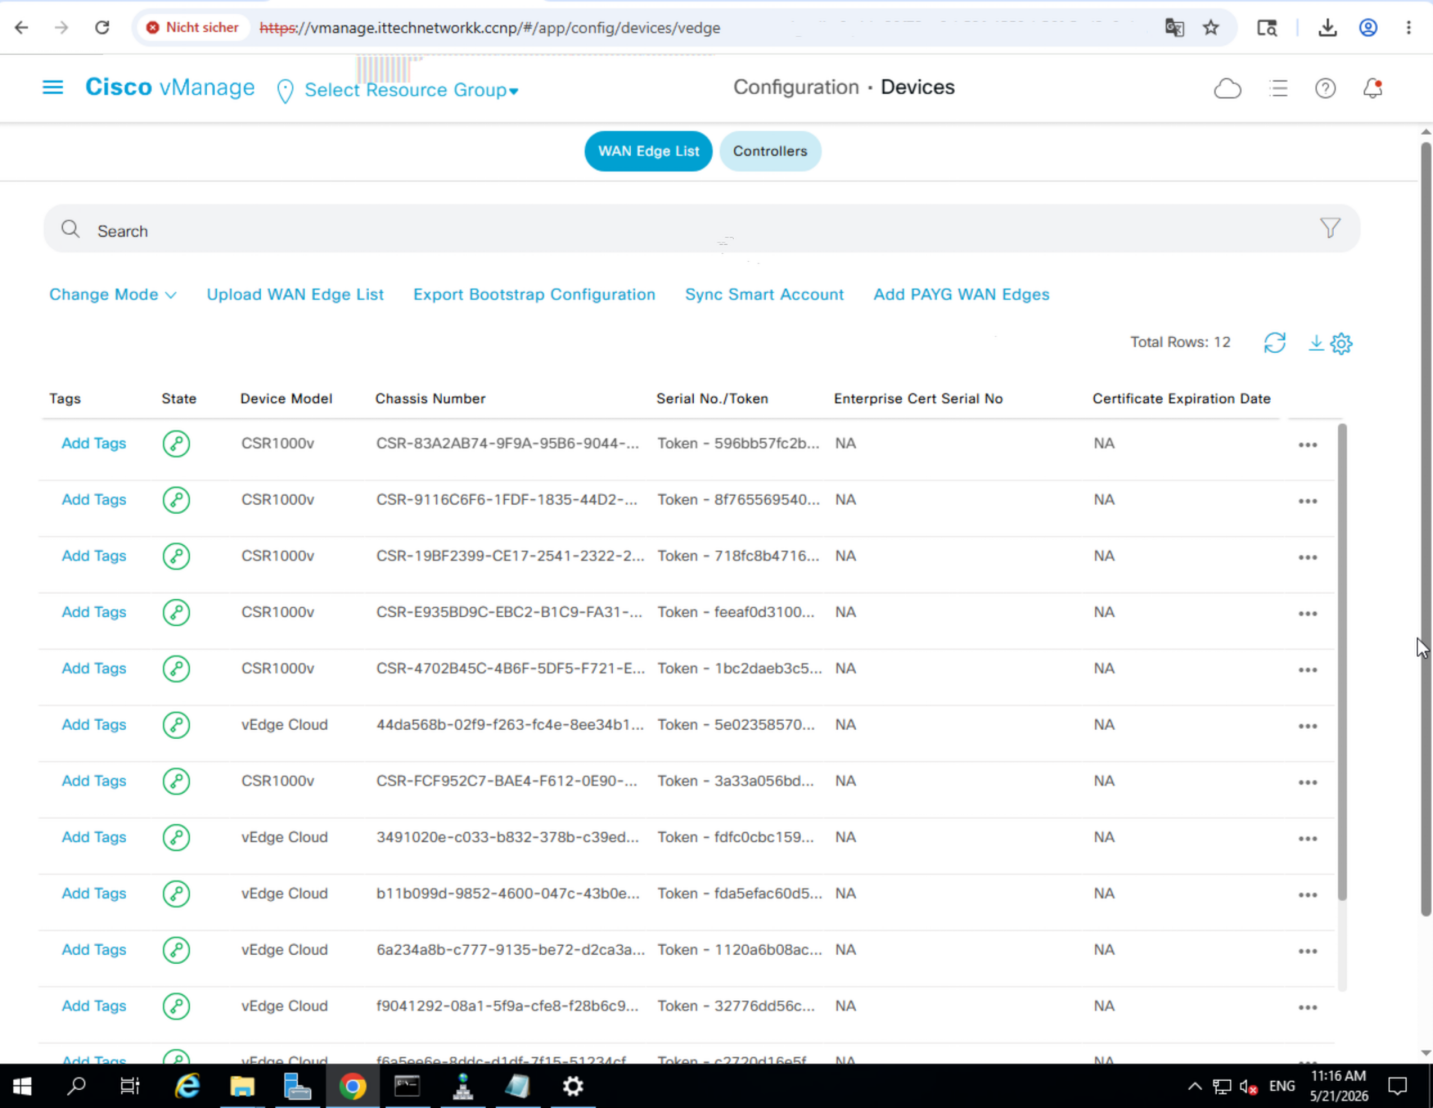
Task: Refresh the device table with the refresh icon
Action: pyautogui.click(x=1274, y=343)
